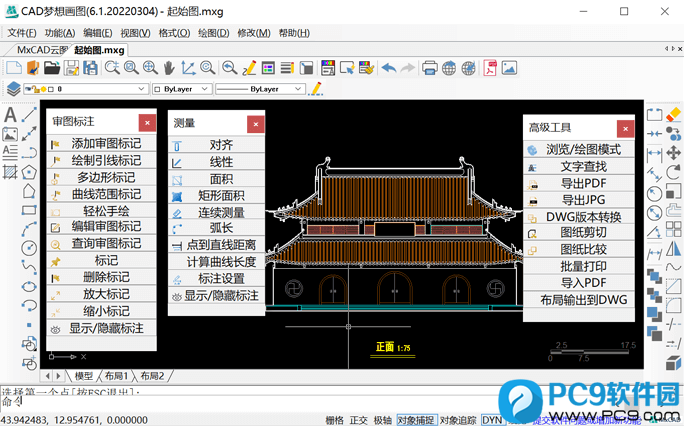Select the Mirror tool on right toolbar
The width and height of the screenshot is (684, 426).
coord(674,249)
